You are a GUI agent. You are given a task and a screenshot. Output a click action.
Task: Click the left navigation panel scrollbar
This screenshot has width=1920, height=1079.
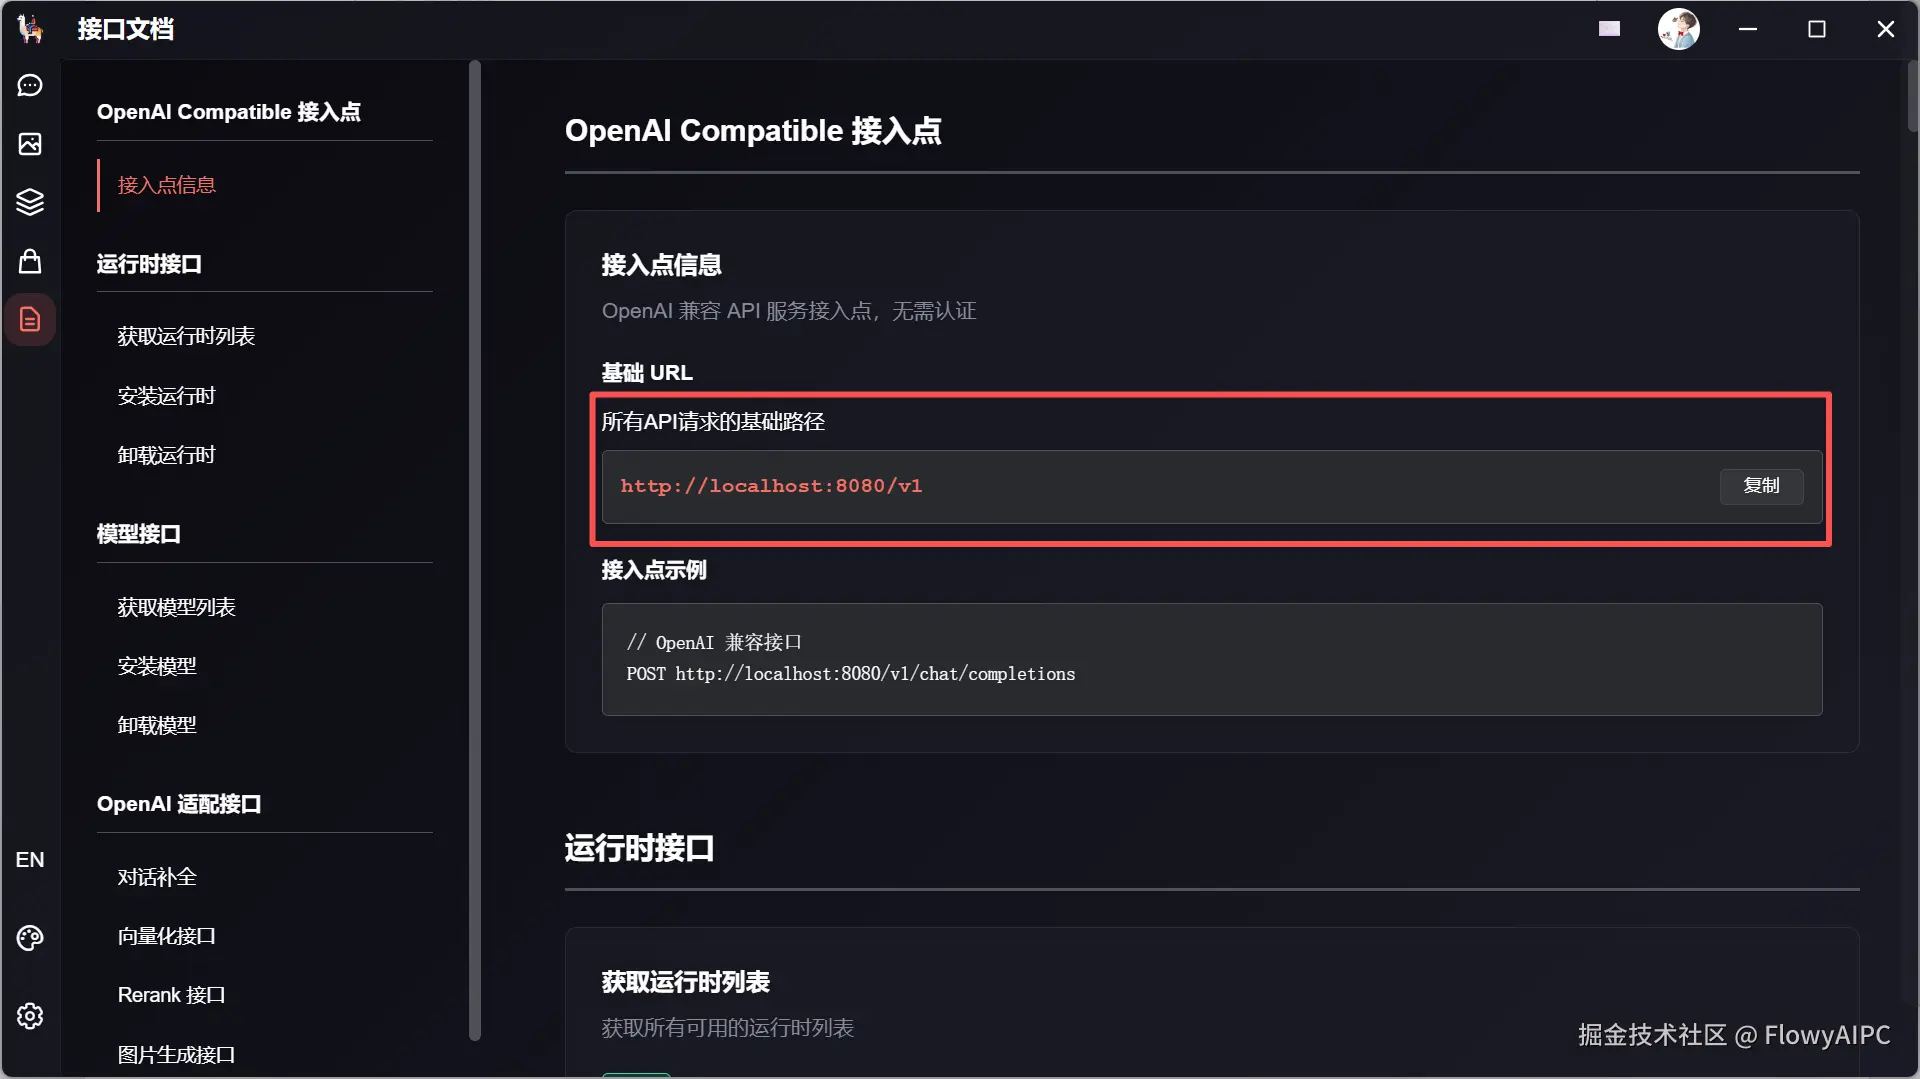[x=475, y=550]
